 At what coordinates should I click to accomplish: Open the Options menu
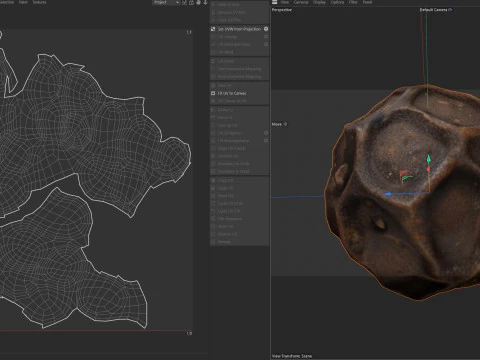(337, 2)
